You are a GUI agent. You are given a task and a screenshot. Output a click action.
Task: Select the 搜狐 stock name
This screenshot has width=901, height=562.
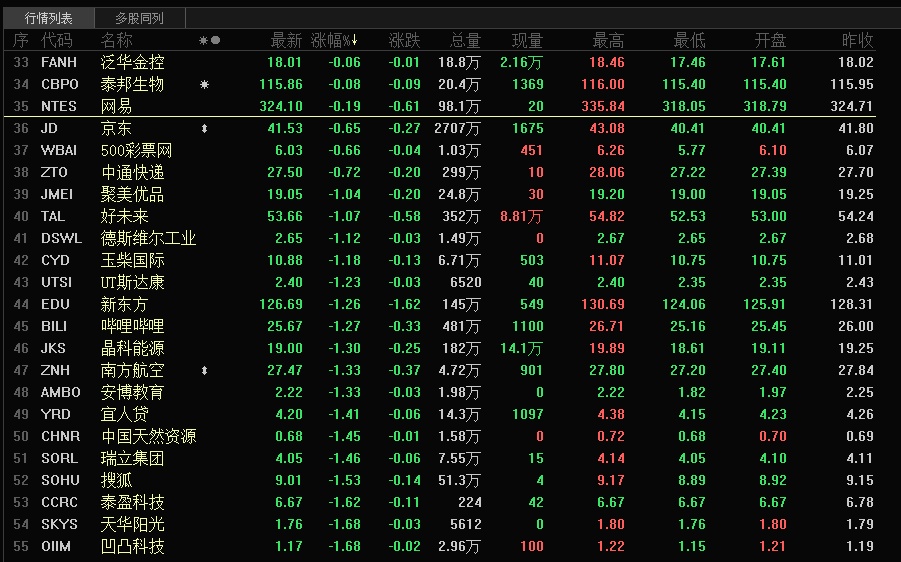(x=116, y=480)
